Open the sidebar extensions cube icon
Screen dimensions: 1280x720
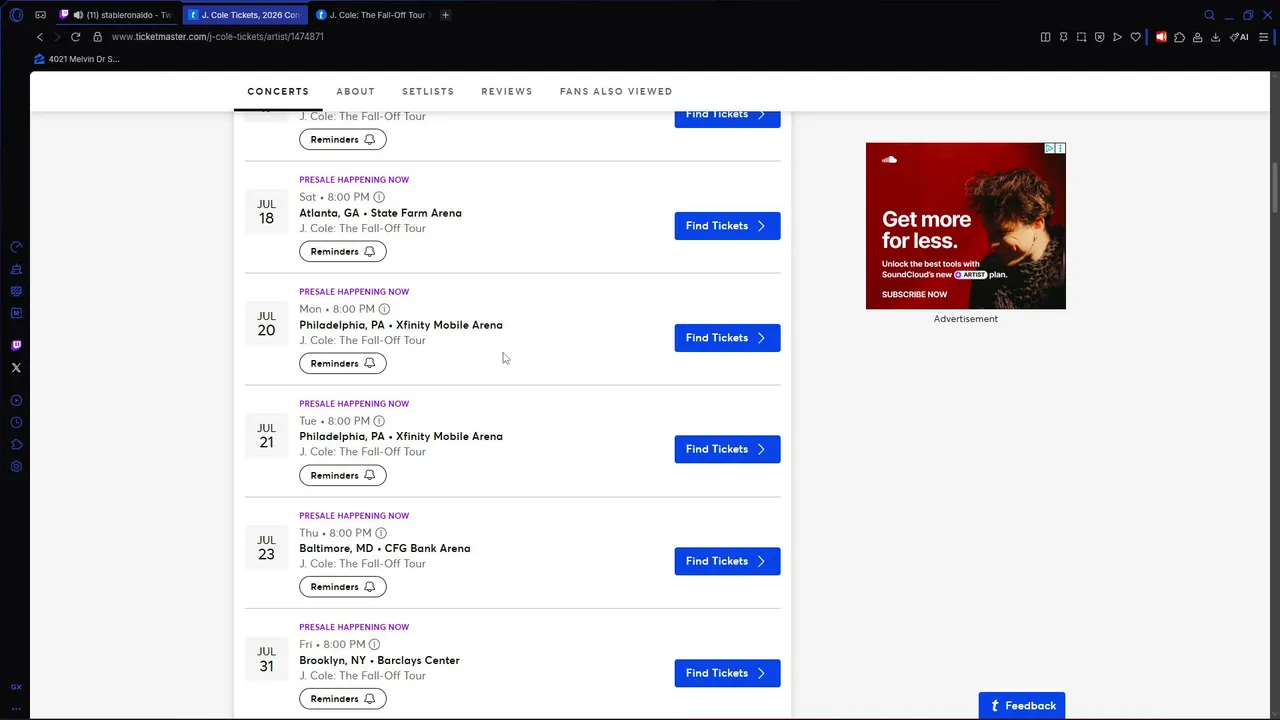pos(16,444)
